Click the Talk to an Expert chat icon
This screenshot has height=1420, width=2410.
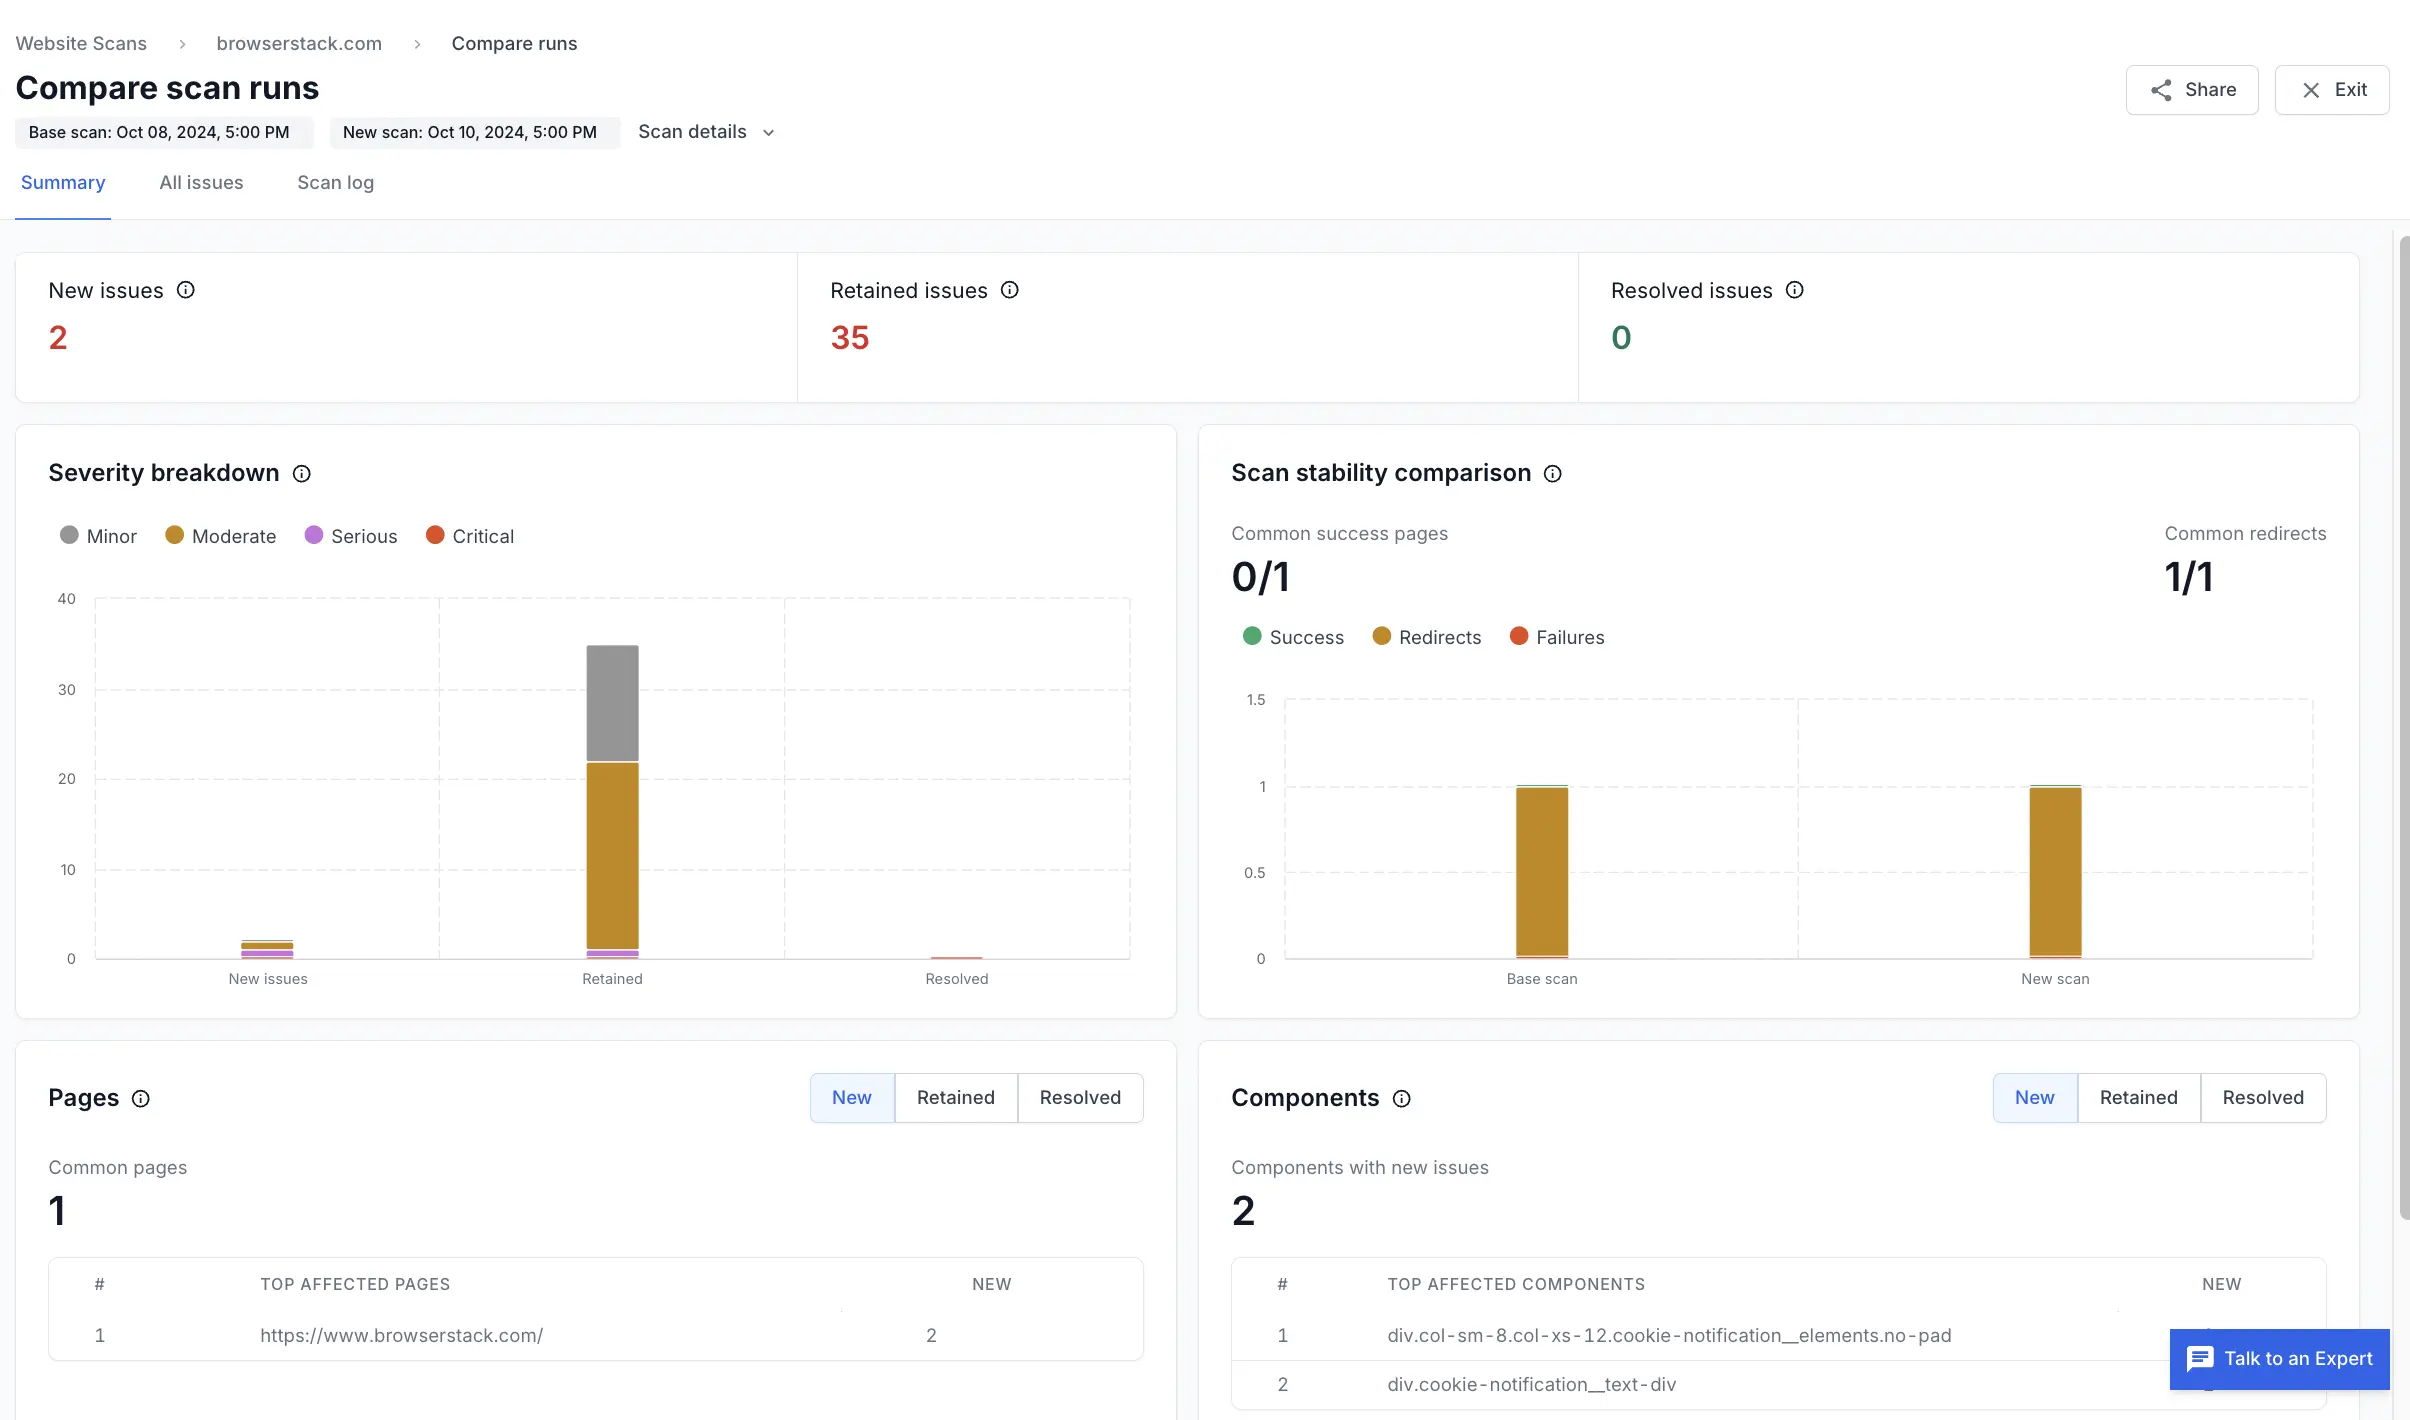point(2200,1359)
